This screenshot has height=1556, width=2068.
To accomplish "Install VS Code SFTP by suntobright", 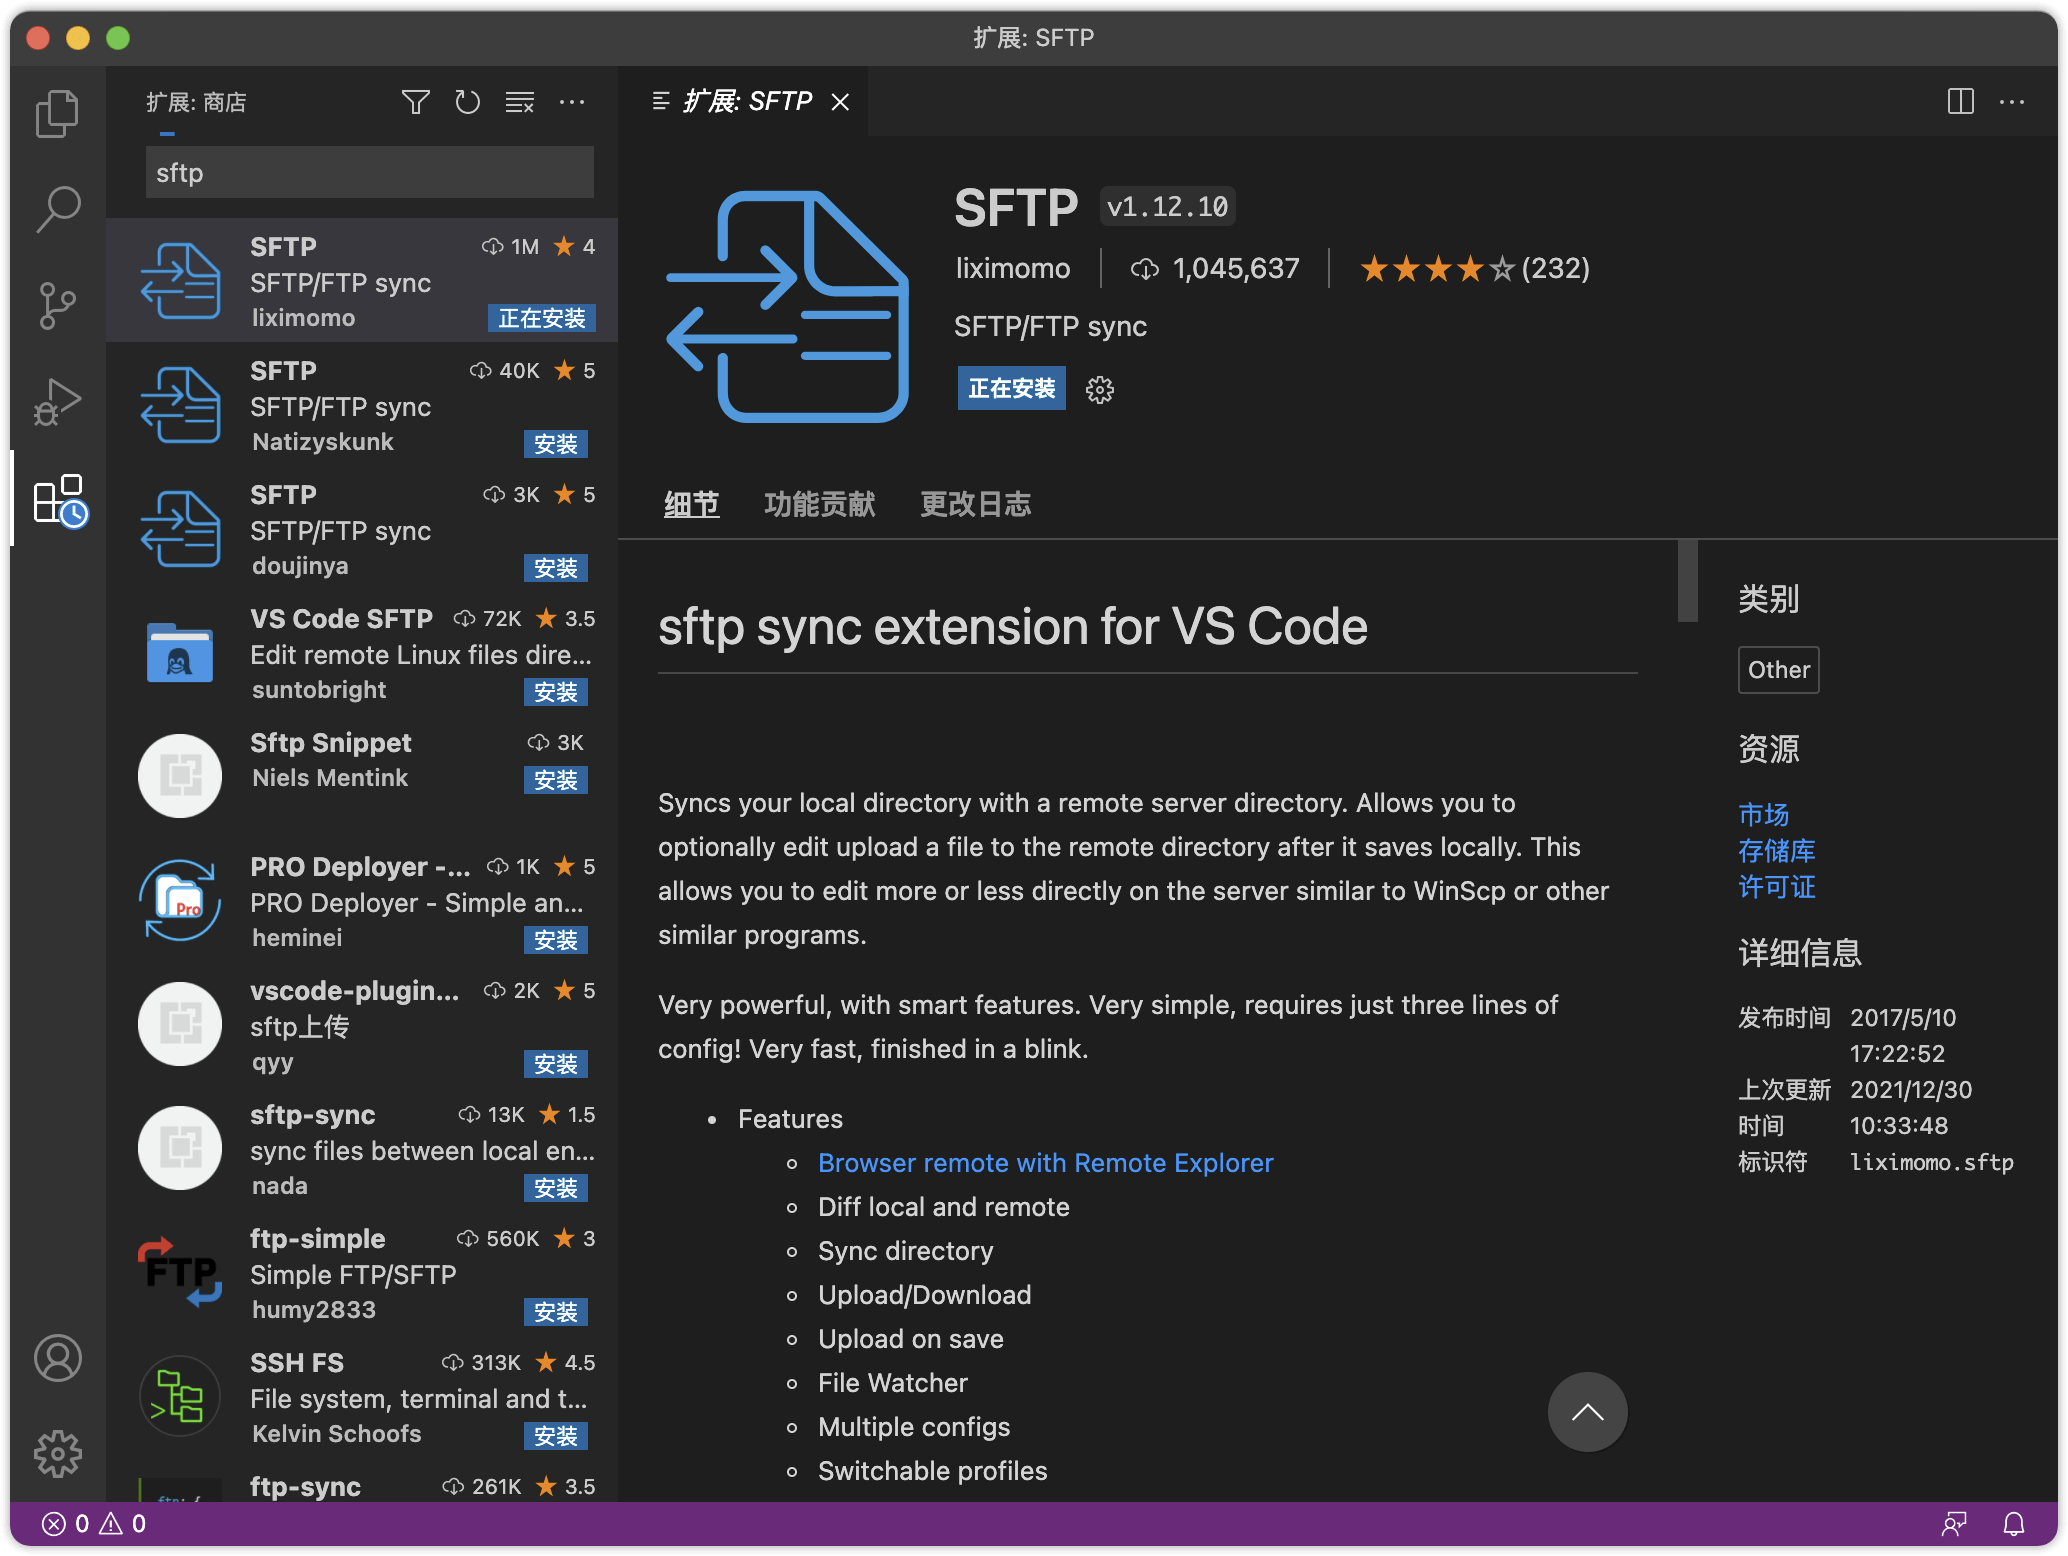I will coord(555,692).
